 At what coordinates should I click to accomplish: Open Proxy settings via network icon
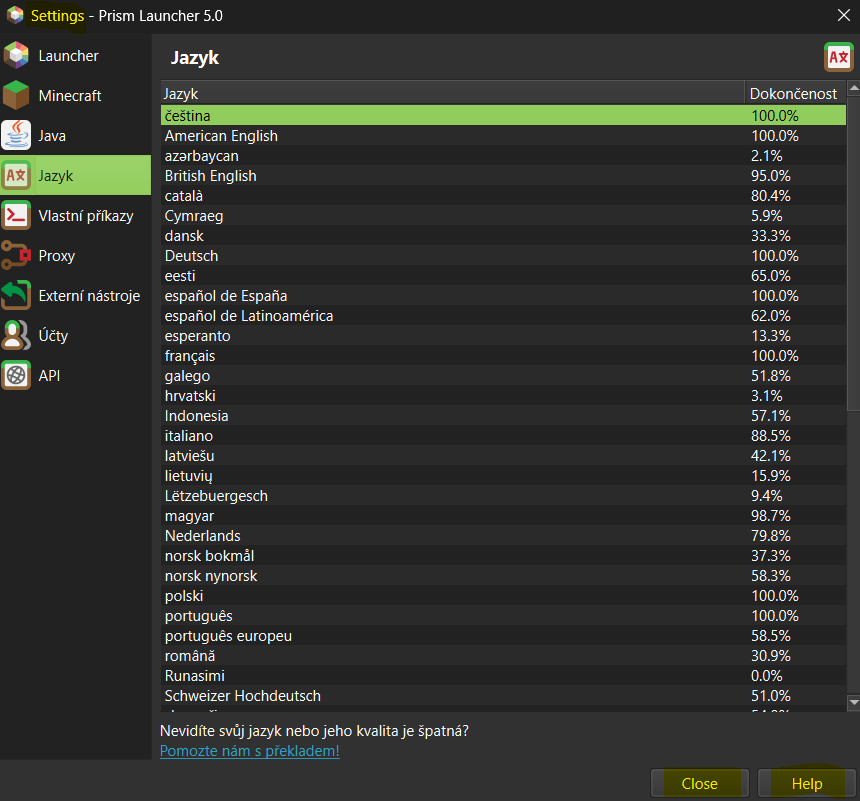18,255
